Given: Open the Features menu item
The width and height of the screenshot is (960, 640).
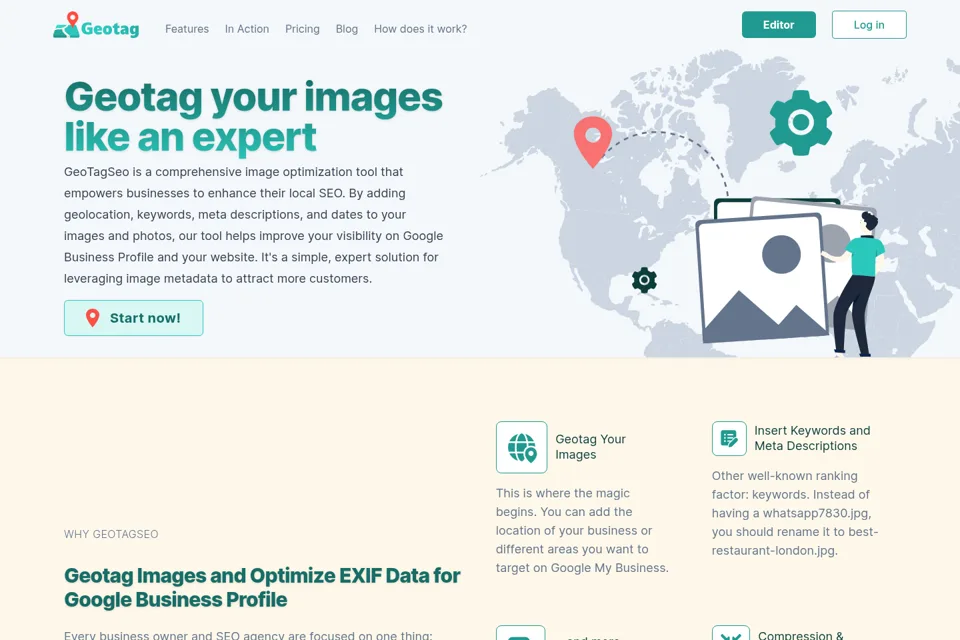Looking at the screenshot, I should [187, 29].
